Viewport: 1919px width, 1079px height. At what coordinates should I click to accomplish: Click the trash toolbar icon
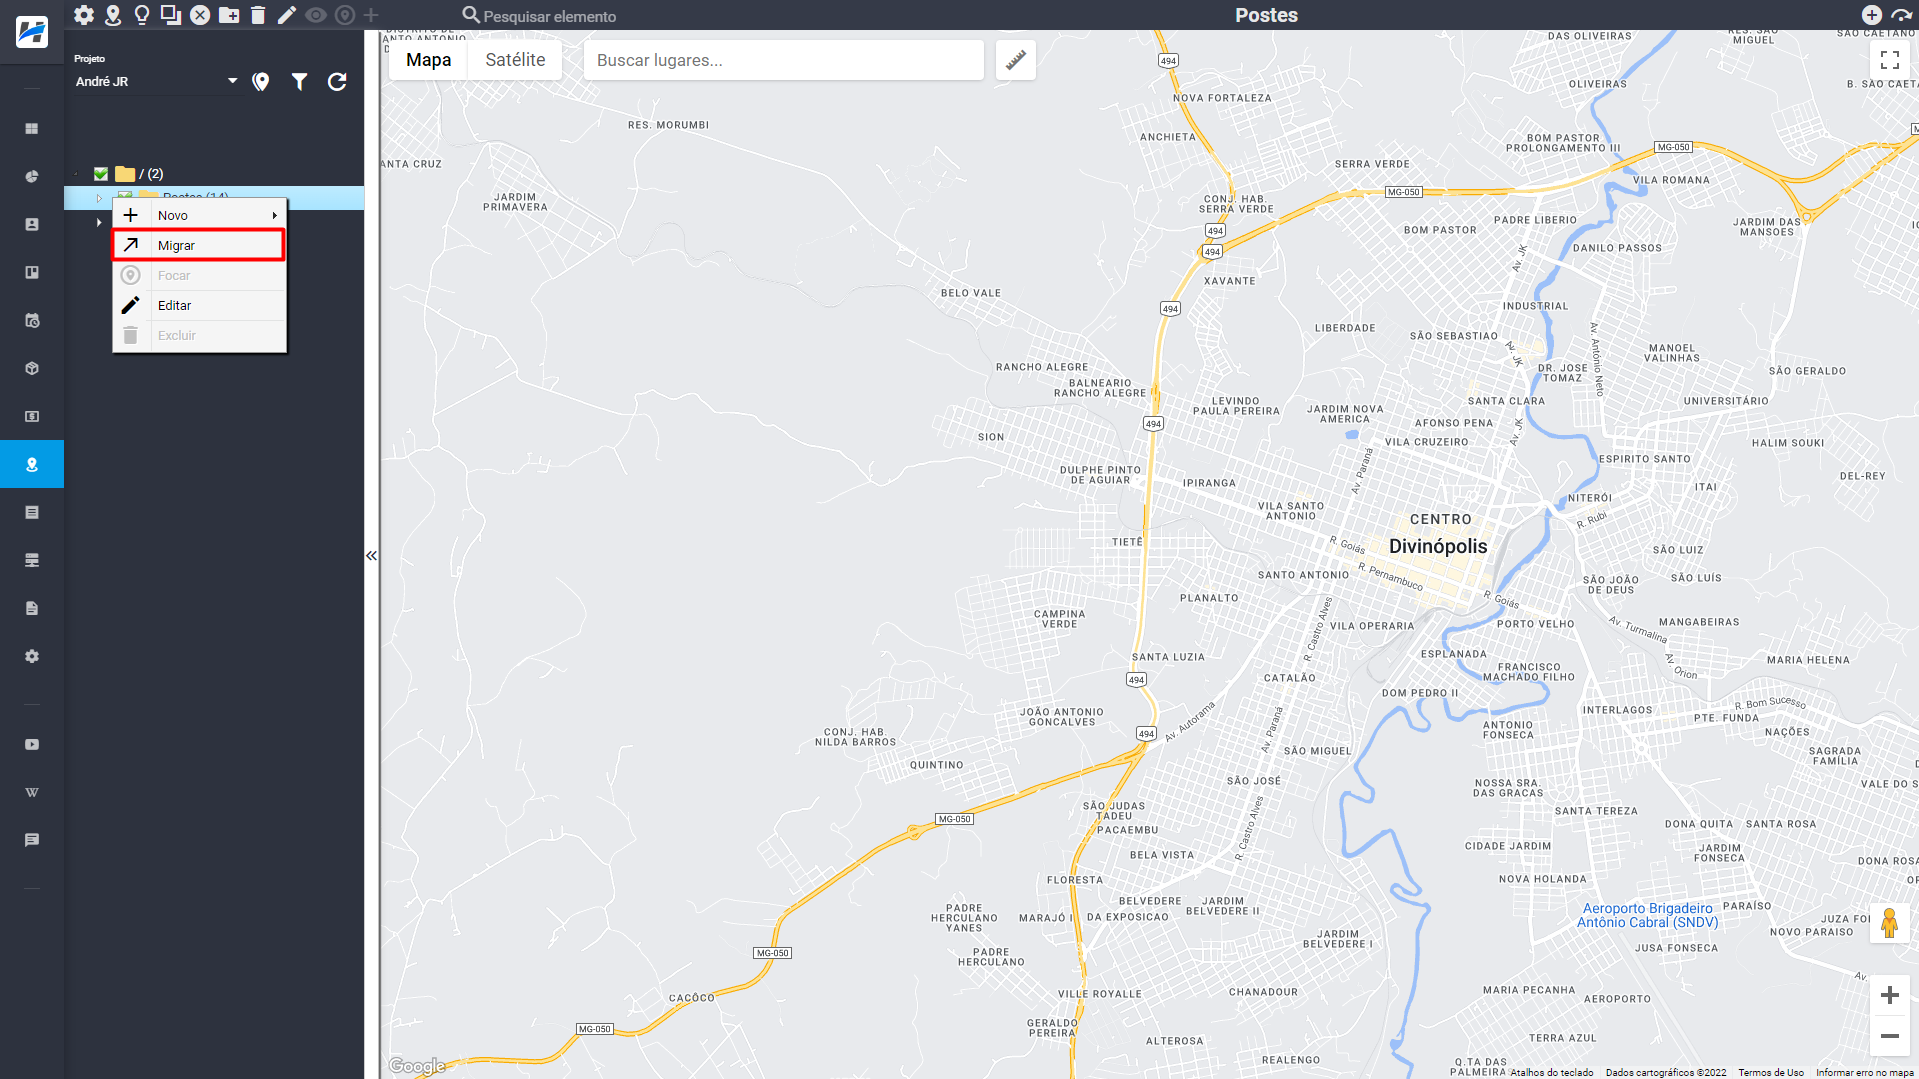(258, 15)
